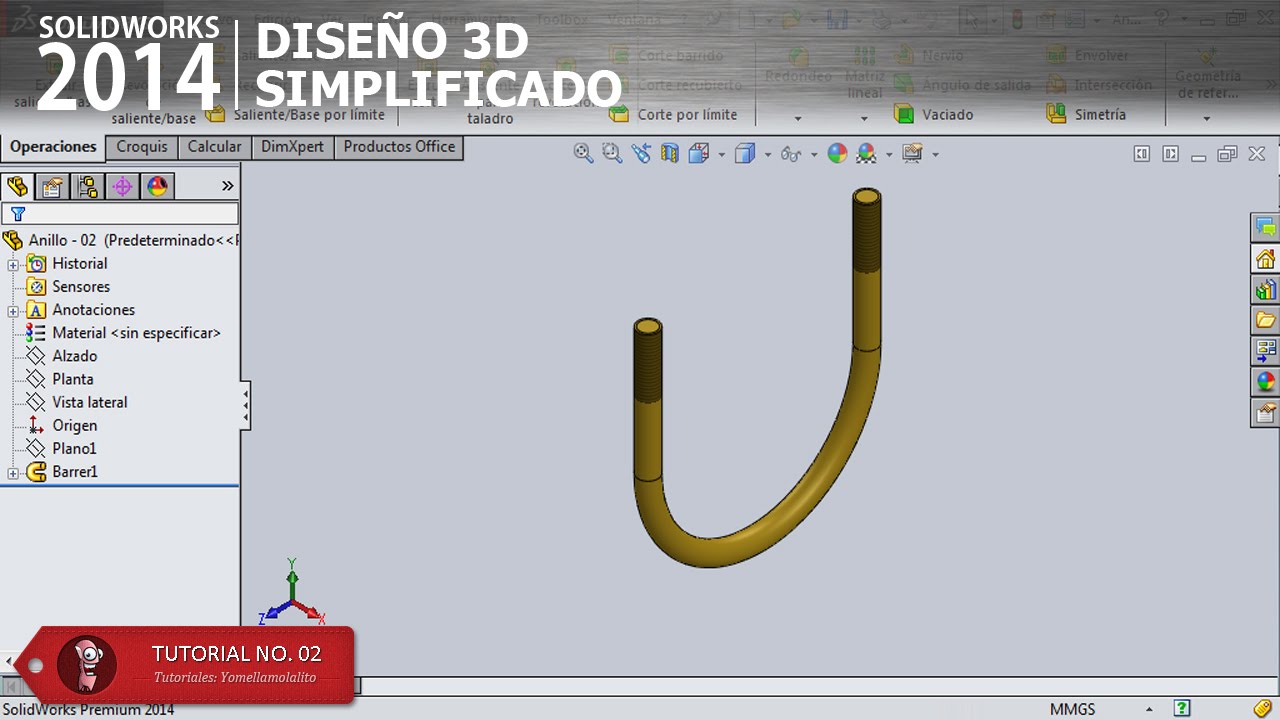Image resolution: width=1280 pixels, height=720 pixels.
Task: Click the green help icon in status bar
Action: click(1182, 708)
